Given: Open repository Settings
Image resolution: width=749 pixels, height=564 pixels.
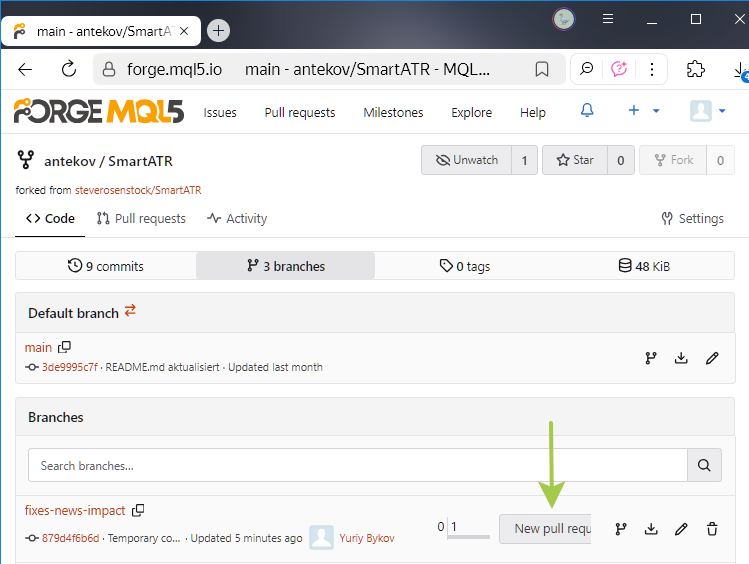Looking at the screenshot, I should [693, 219].
